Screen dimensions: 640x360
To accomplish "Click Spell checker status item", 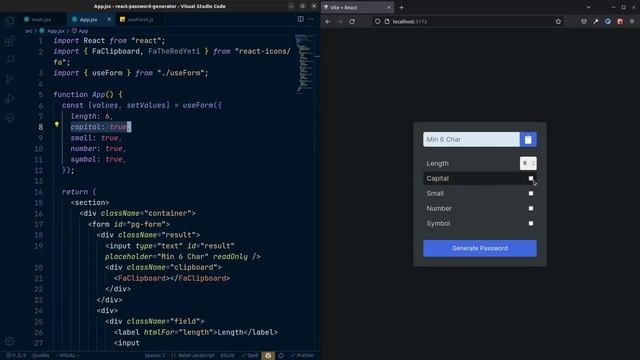I will tap(250, 356).
